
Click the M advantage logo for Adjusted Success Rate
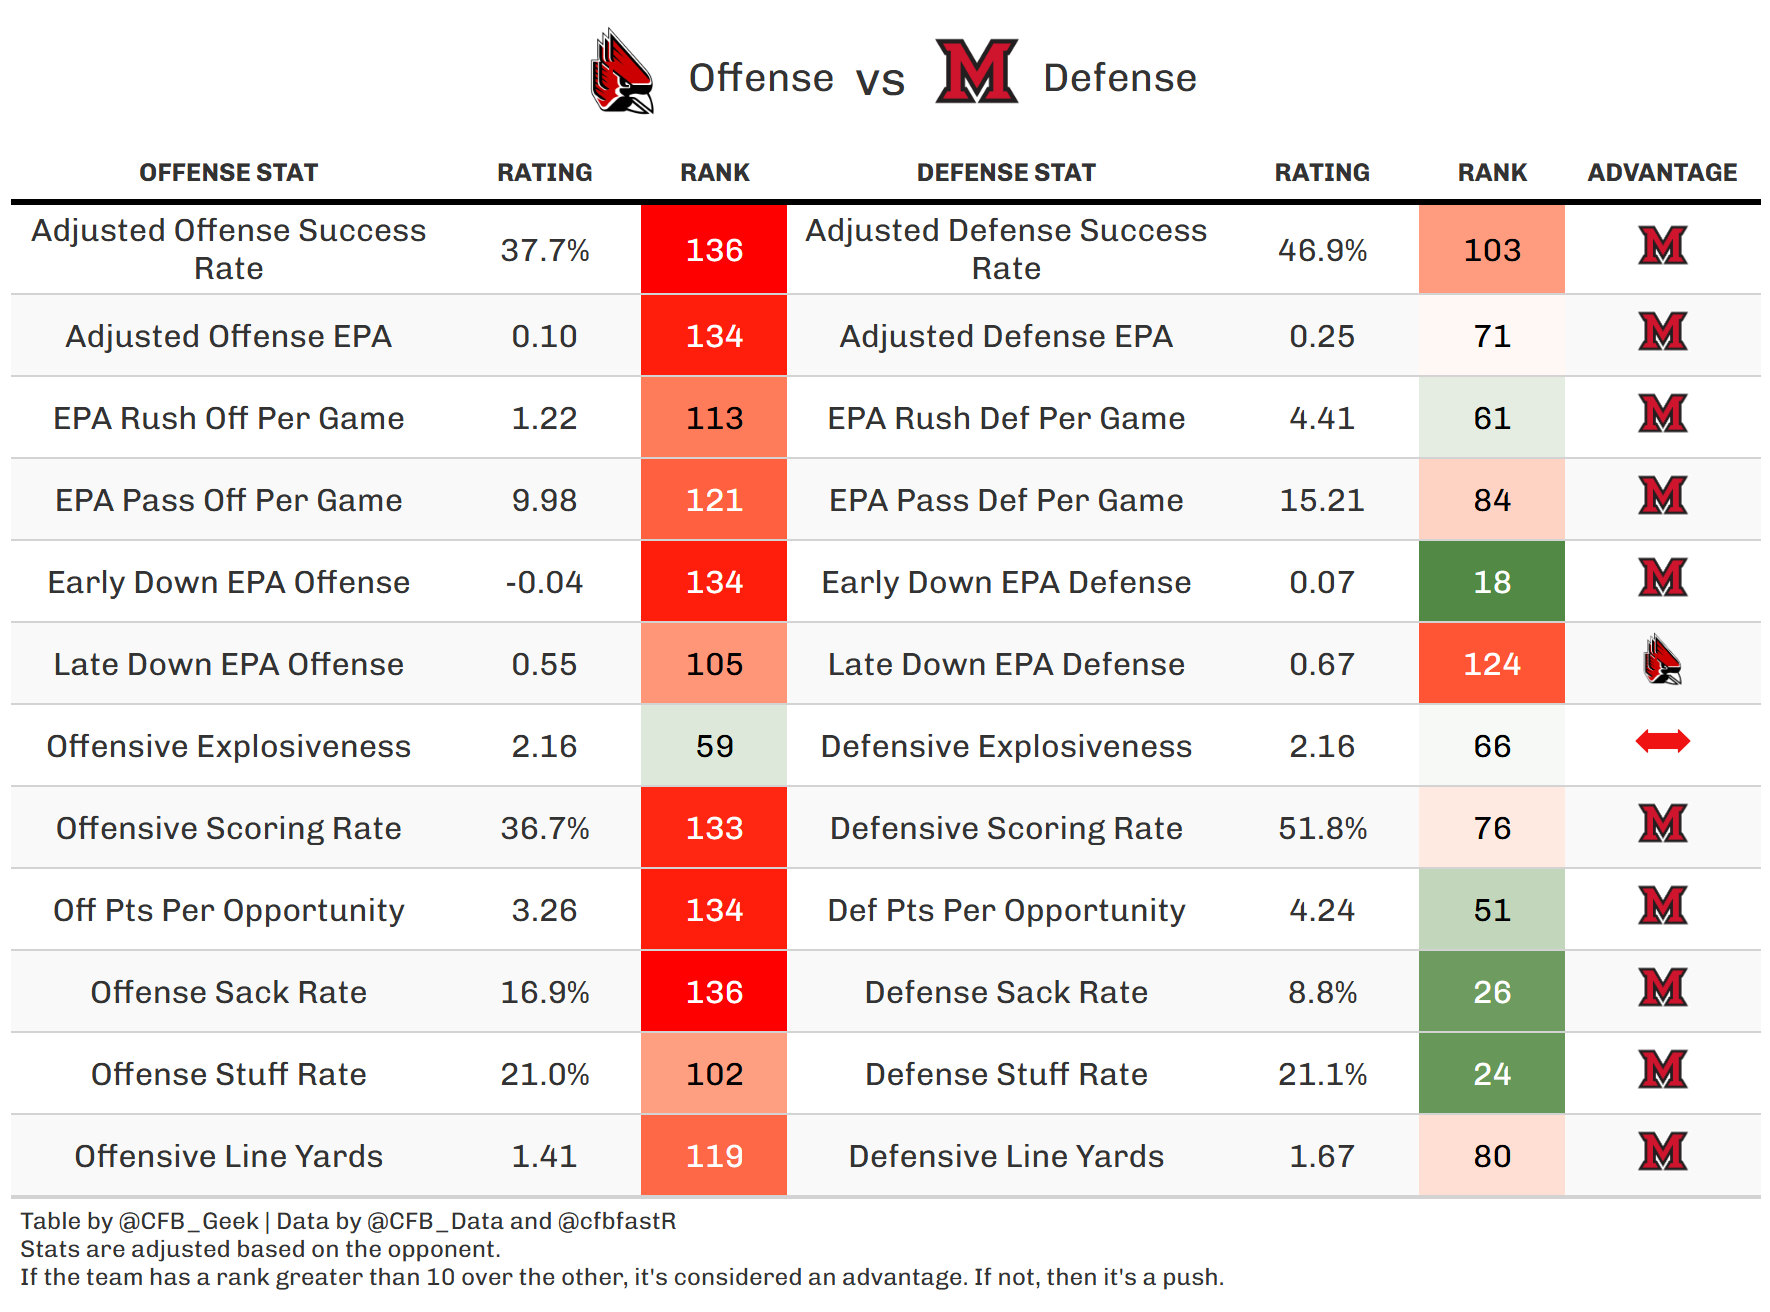point(1662,246)
